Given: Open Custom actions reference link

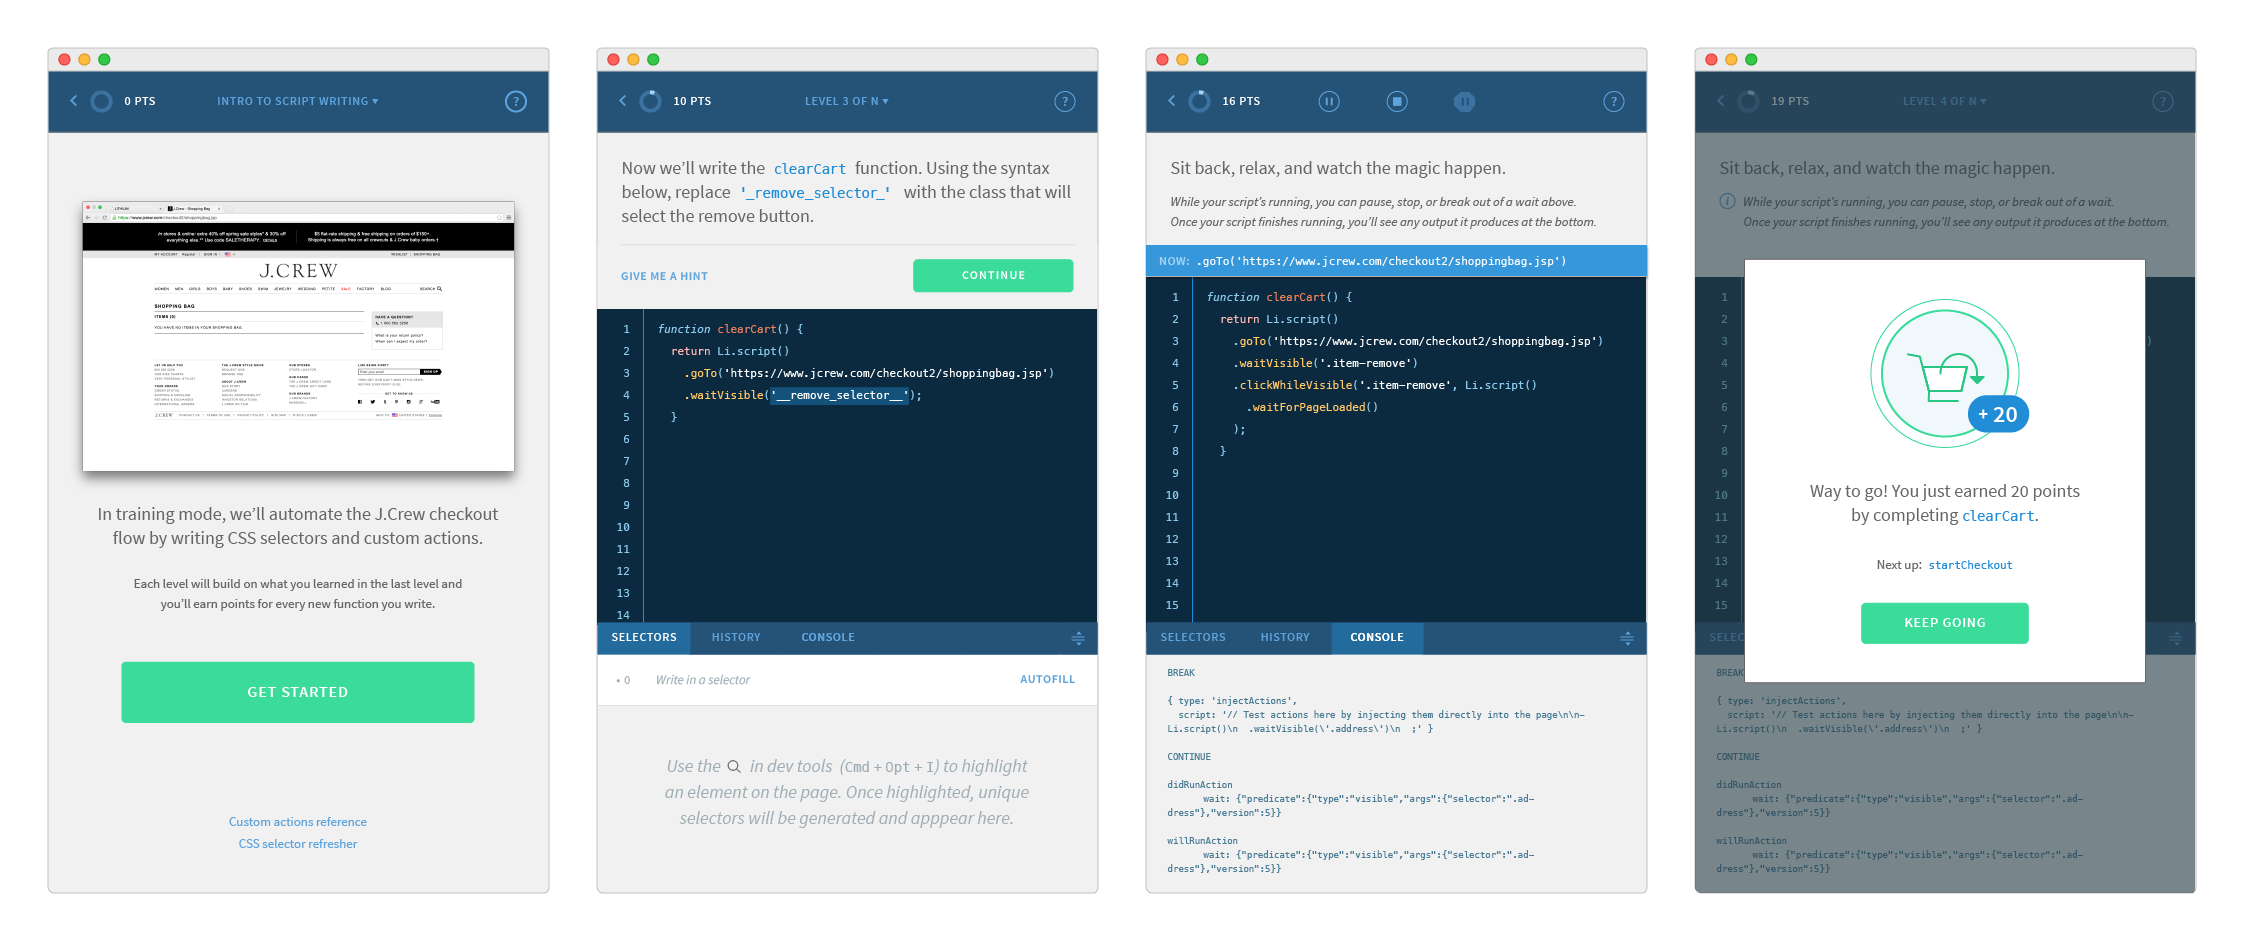Looking at the screenshot, I should pos(298,822).
